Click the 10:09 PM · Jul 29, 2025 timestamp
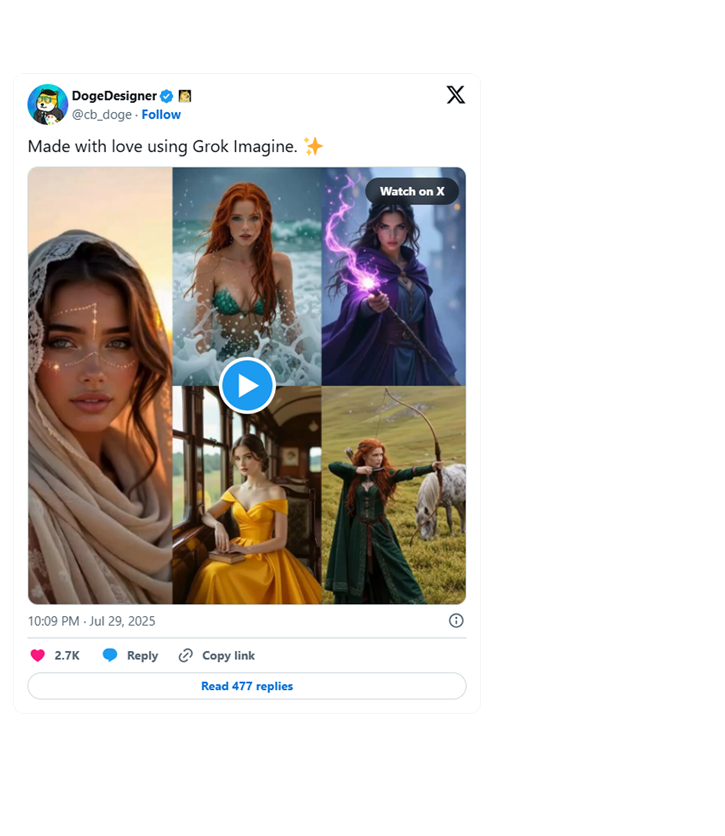 (x=91, y=621)
